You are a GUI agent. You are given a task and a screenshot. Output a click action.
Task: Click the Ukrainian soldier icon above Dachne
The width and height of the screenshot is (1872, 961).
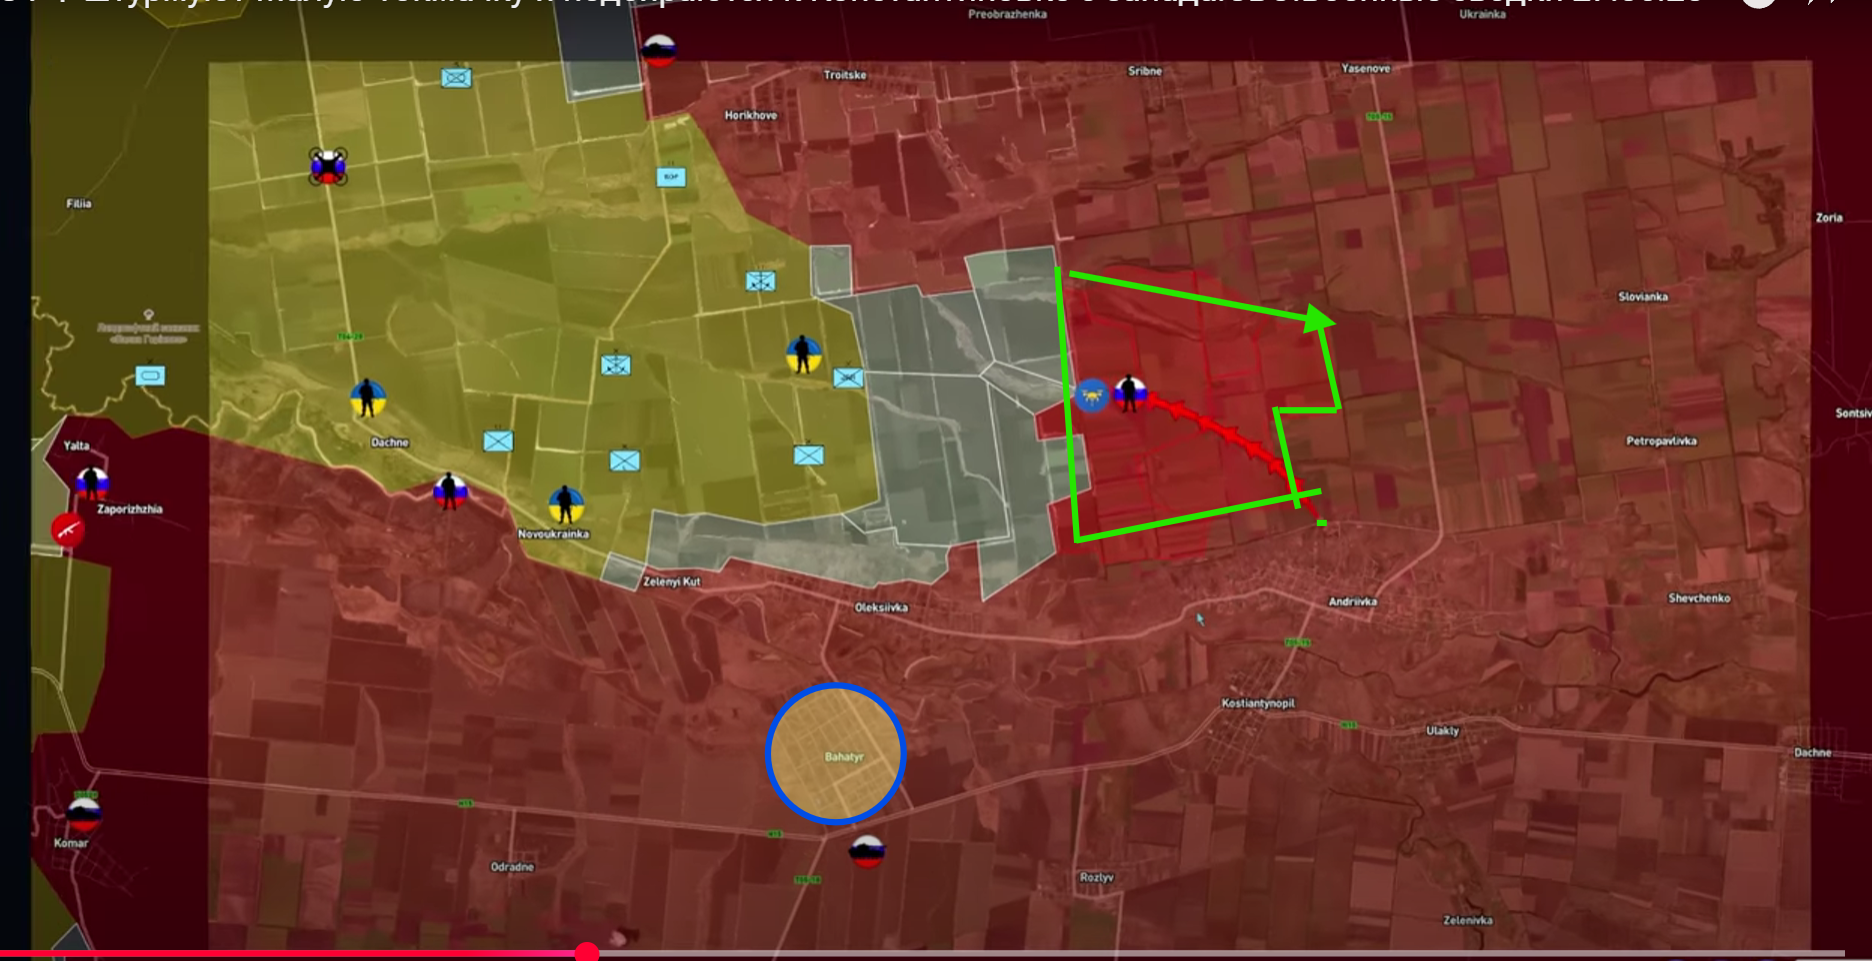pos(367,398)
